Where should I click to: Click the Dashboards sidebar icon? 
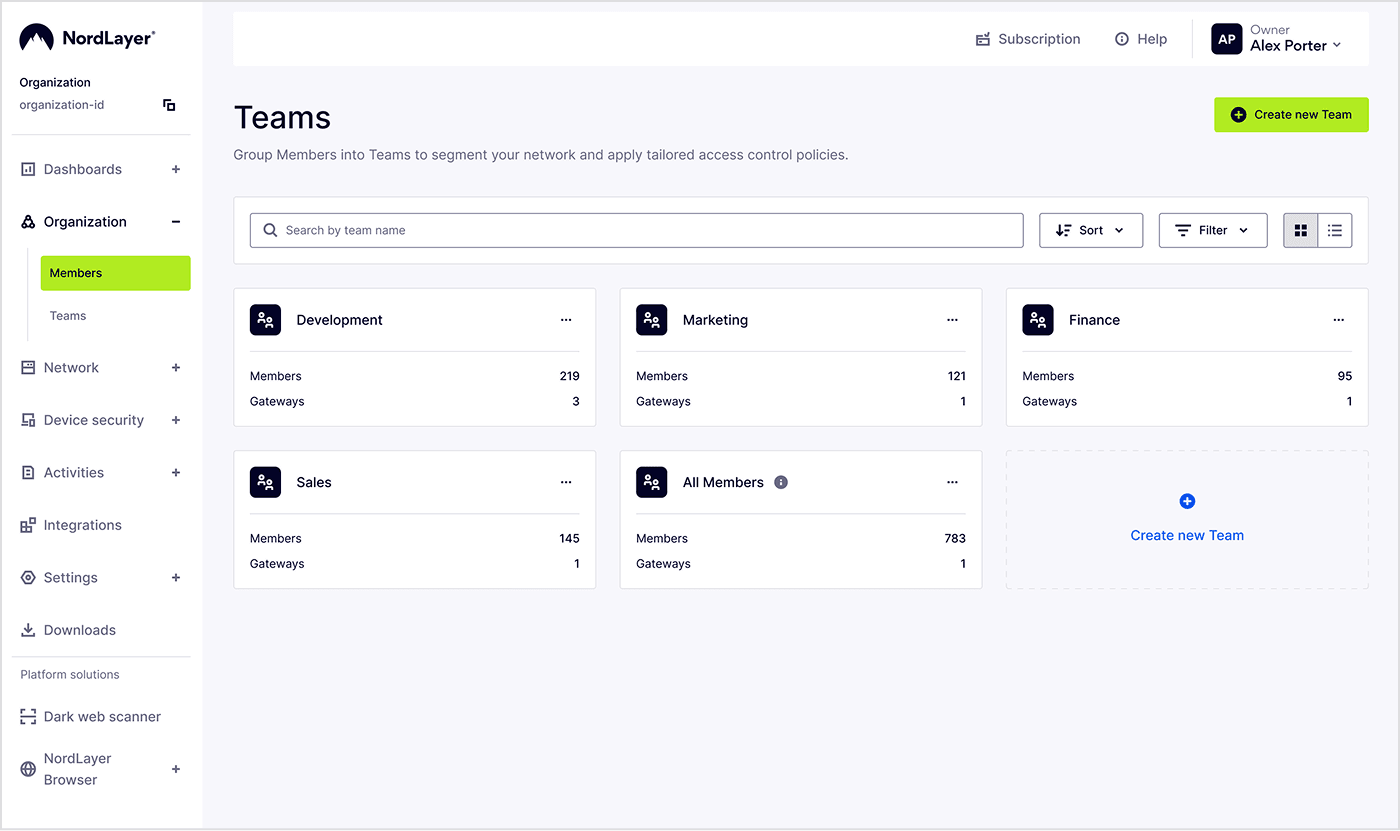click(28, 169)
